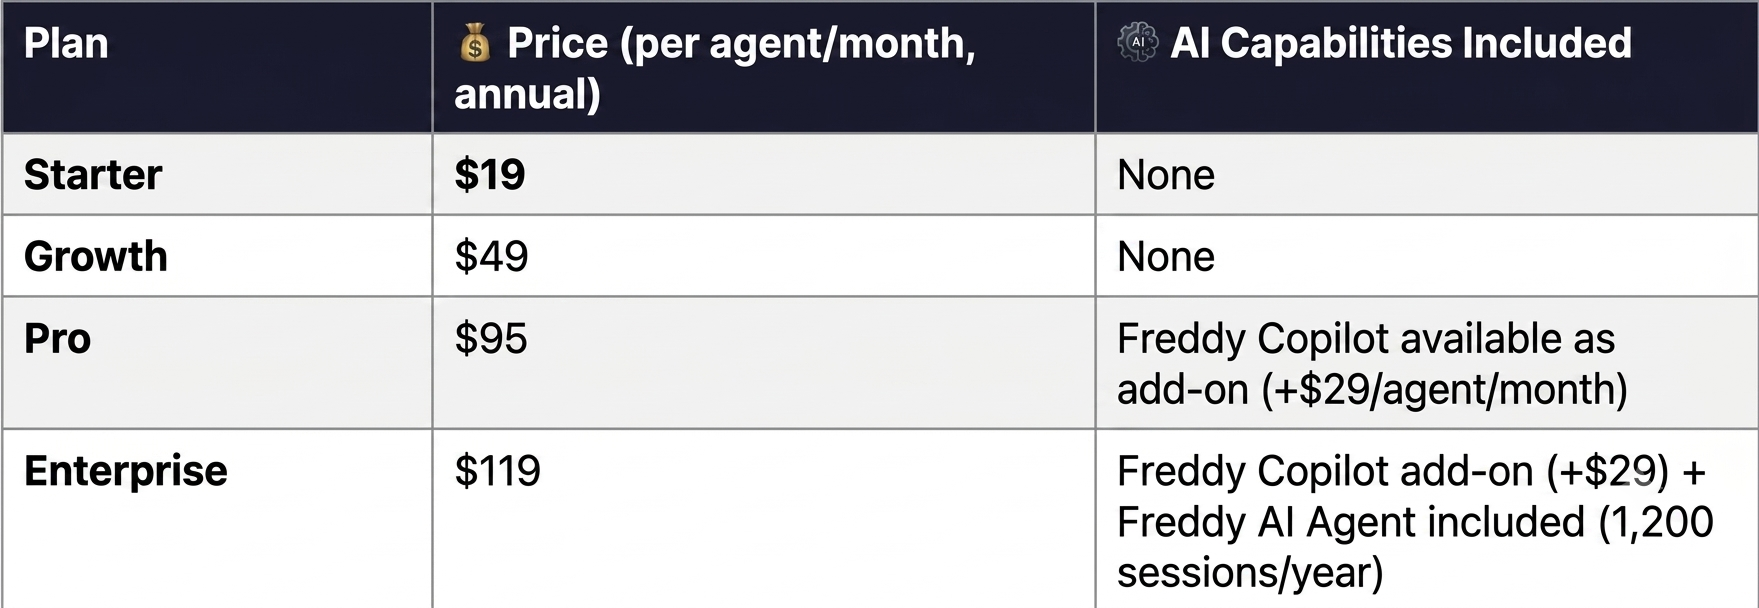Click the money bag icon in header

(474, 43)
